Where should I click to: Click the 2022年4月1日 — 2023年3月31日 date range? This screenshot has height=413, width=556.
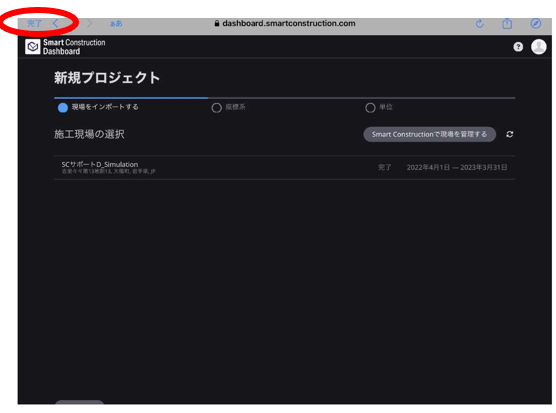pos(457,167)
